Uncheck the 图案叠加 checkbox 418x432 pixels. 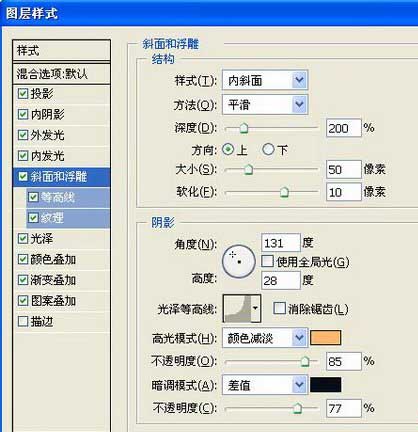[23, 300]
